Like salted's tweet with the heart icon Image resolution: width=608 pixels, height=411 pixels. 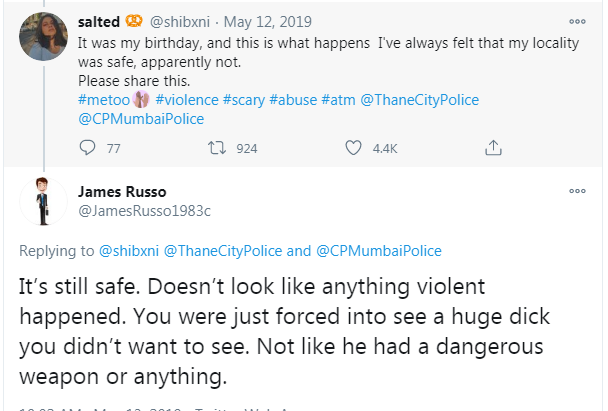351,148
